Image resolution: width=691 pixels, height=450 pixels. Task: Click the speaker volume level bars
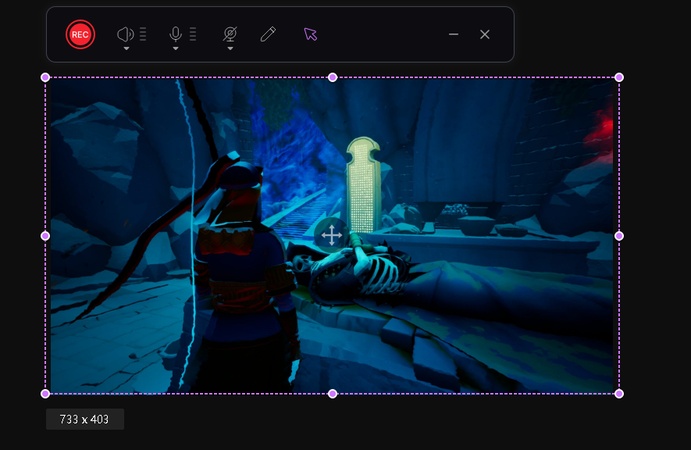143,34
